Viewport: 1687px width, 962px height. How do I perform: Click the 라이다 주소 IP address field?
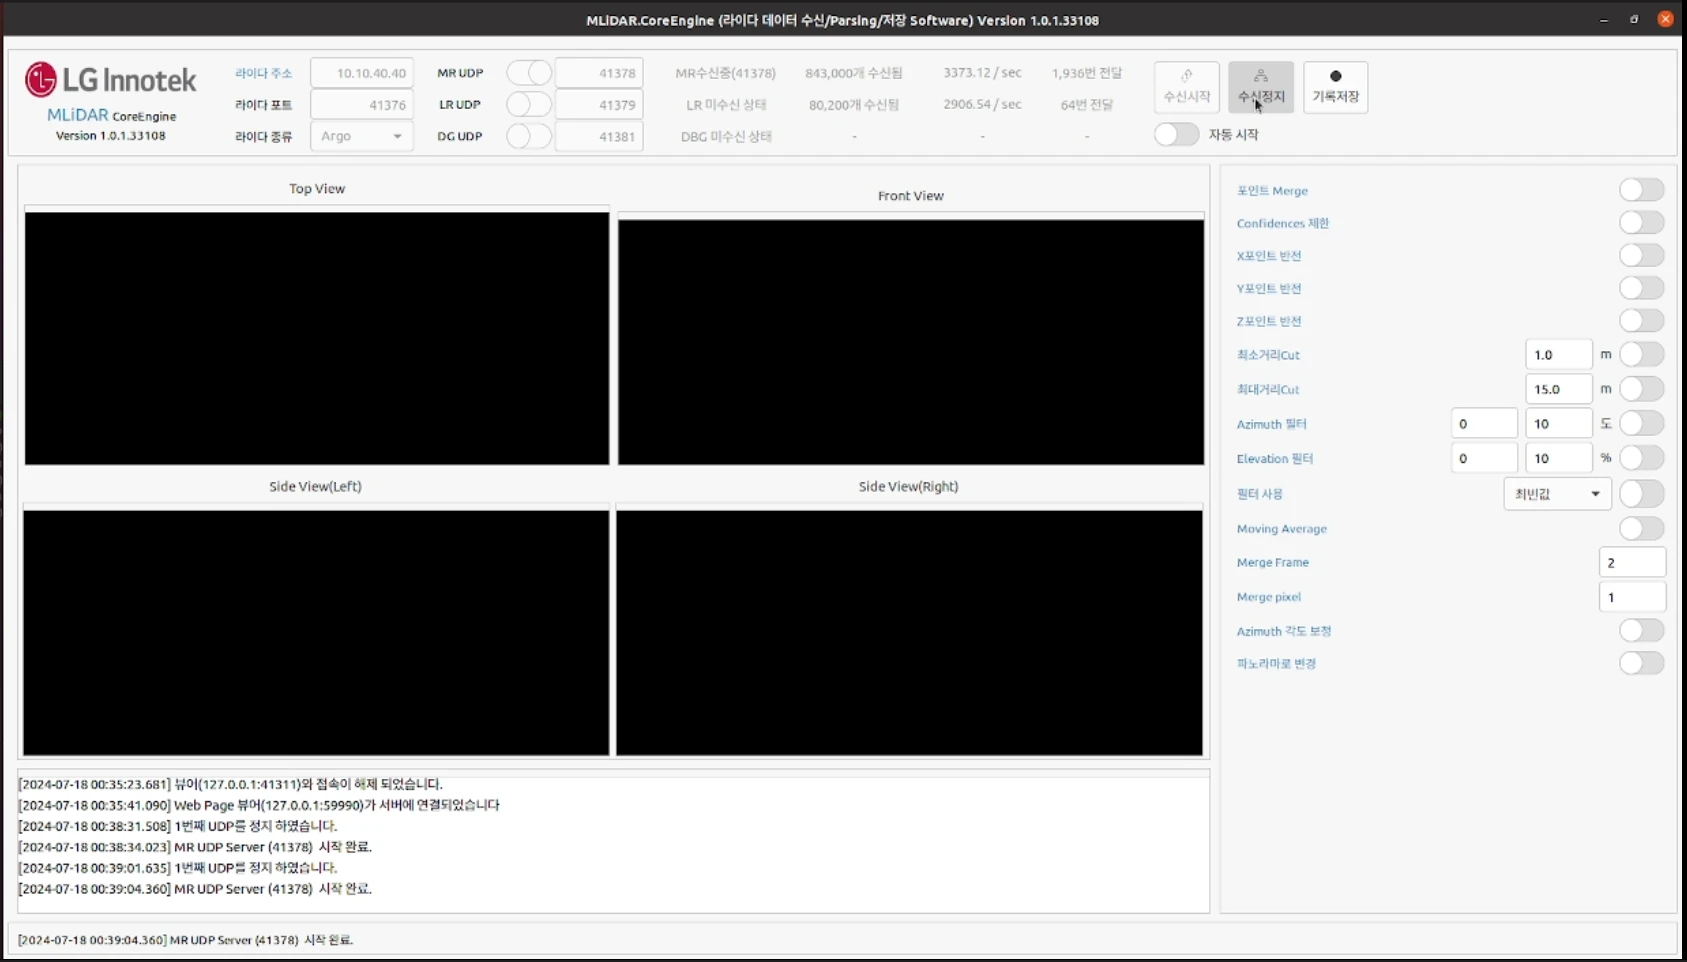point(362,73)
